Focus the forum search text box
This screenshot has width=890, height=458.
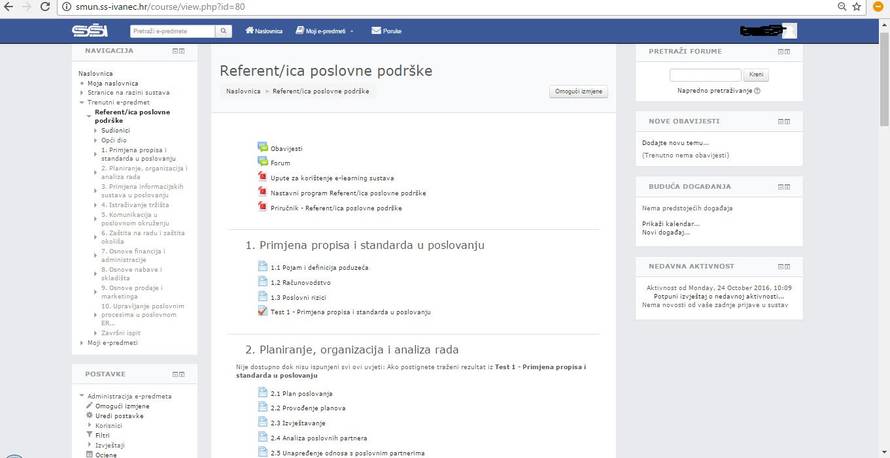pyautogui.click(x=706, y=75)
